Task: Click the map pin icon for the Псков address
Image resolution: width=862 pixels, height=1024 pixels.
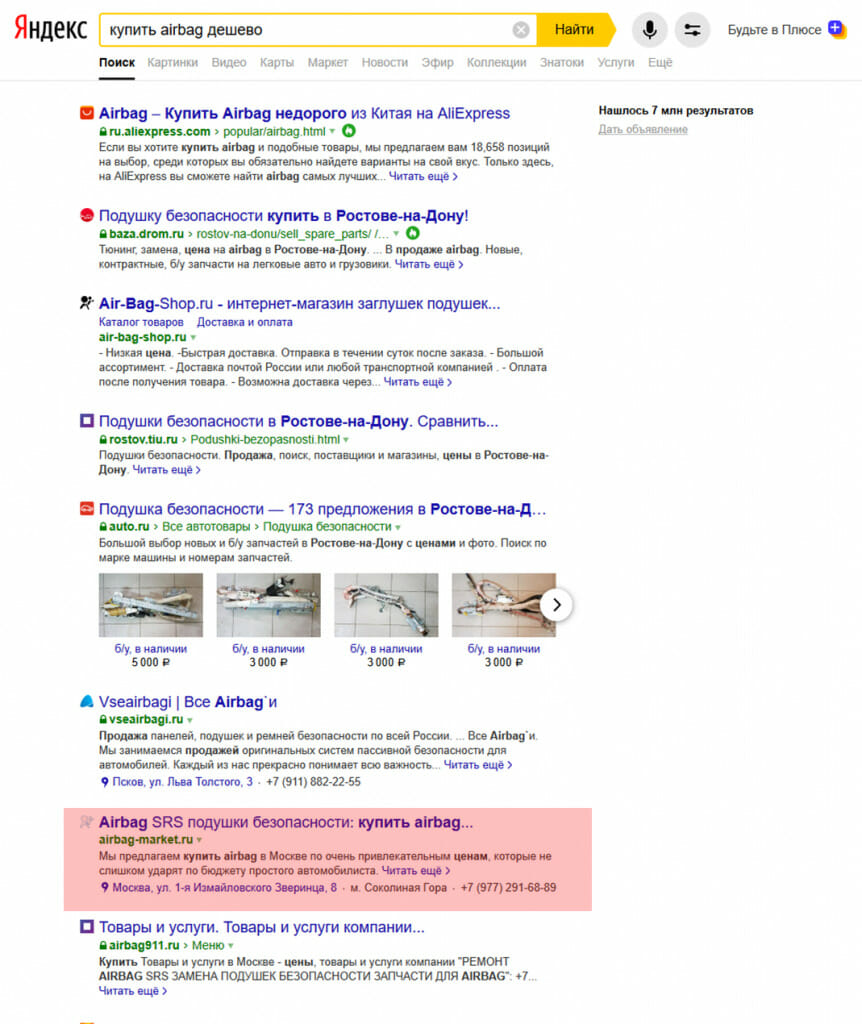Action: 104,782
